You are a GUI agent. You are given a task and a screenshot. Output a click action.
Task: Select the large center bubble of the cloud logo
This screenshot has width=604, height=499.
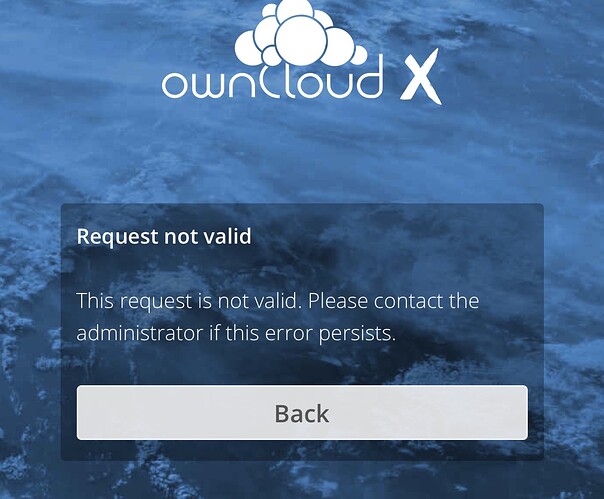[x=301, y=39]
